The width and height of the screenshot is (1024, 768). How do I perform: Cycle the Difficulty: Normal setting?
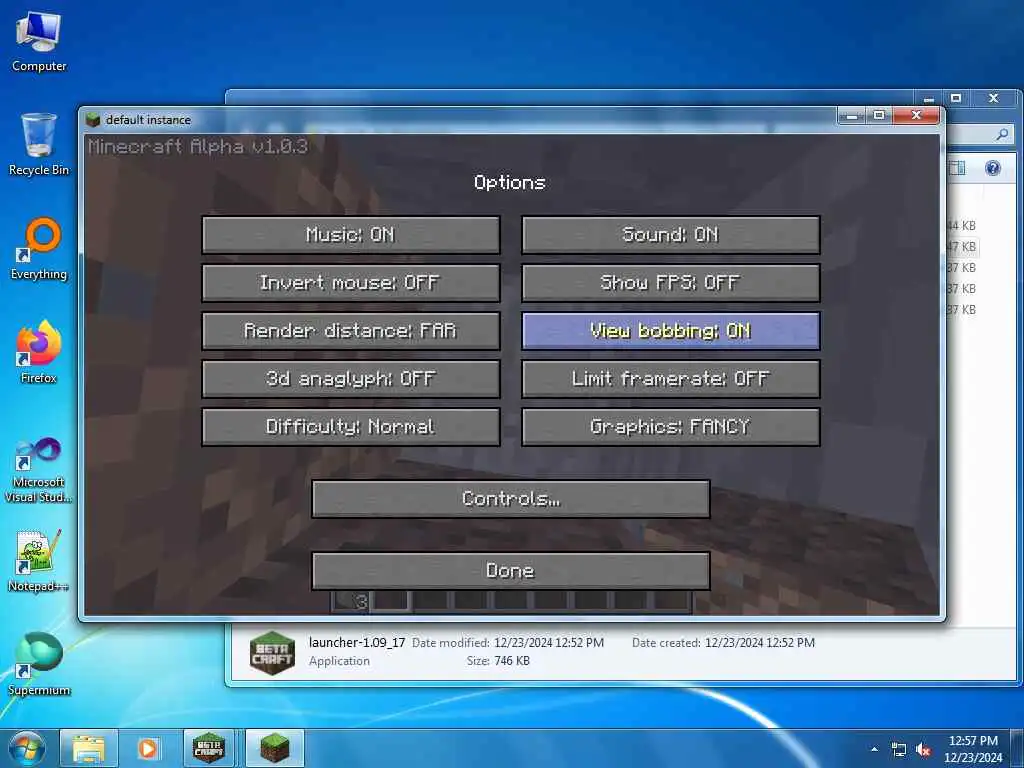pyautogui.click(x=351, y=426)
